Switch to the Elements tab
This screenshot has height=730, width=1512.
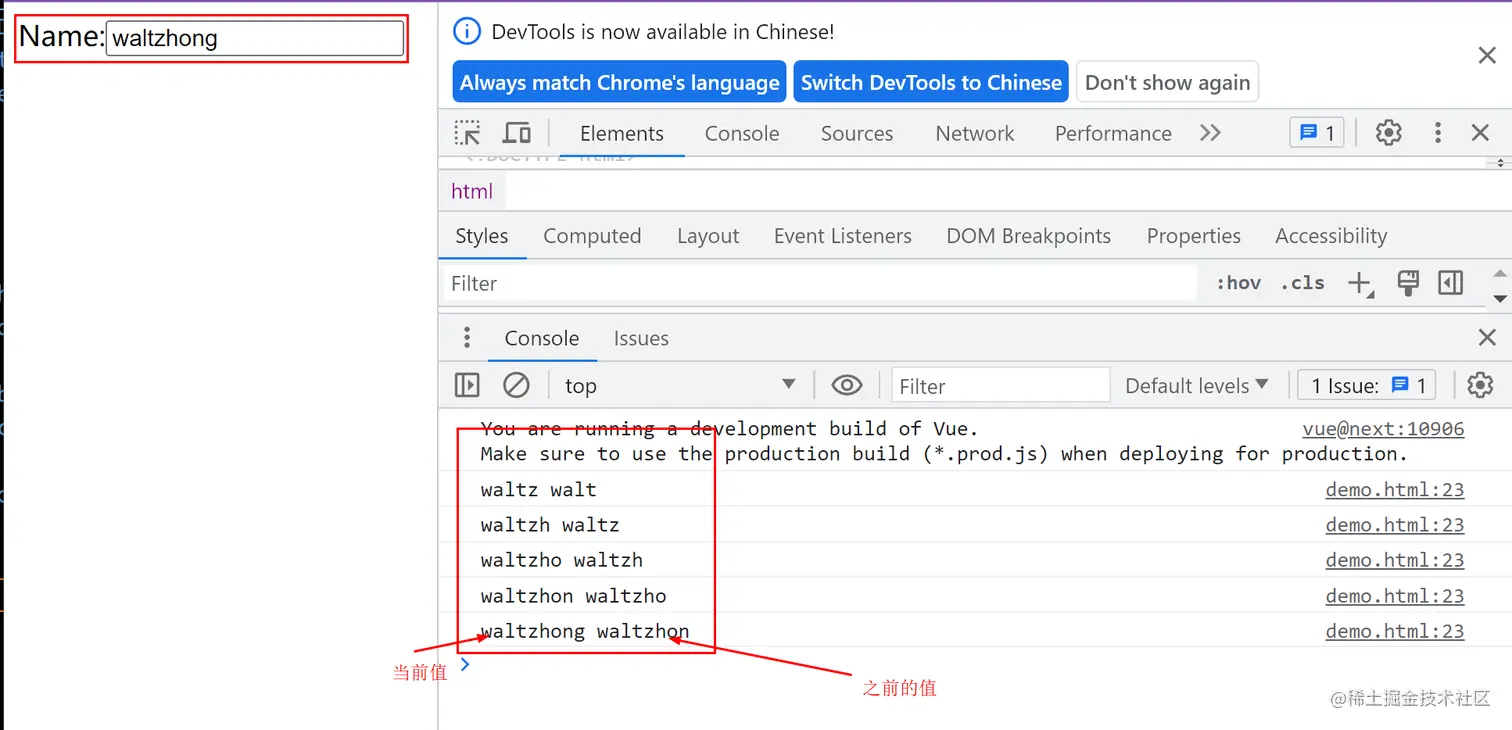tap(621, 134)
